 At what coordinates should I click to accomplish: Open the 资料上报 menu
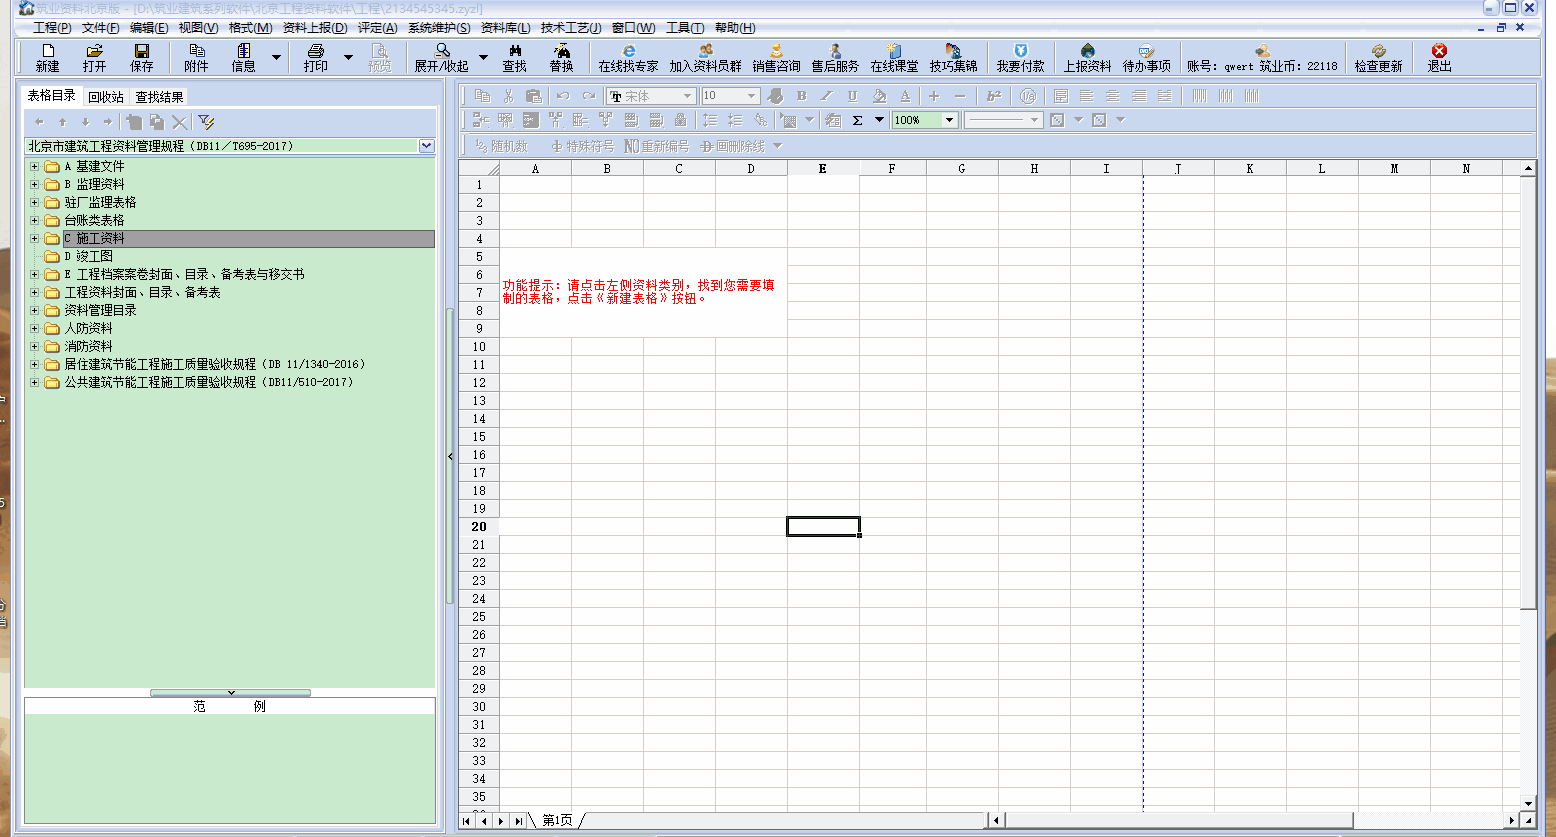[x=315, y=28]
